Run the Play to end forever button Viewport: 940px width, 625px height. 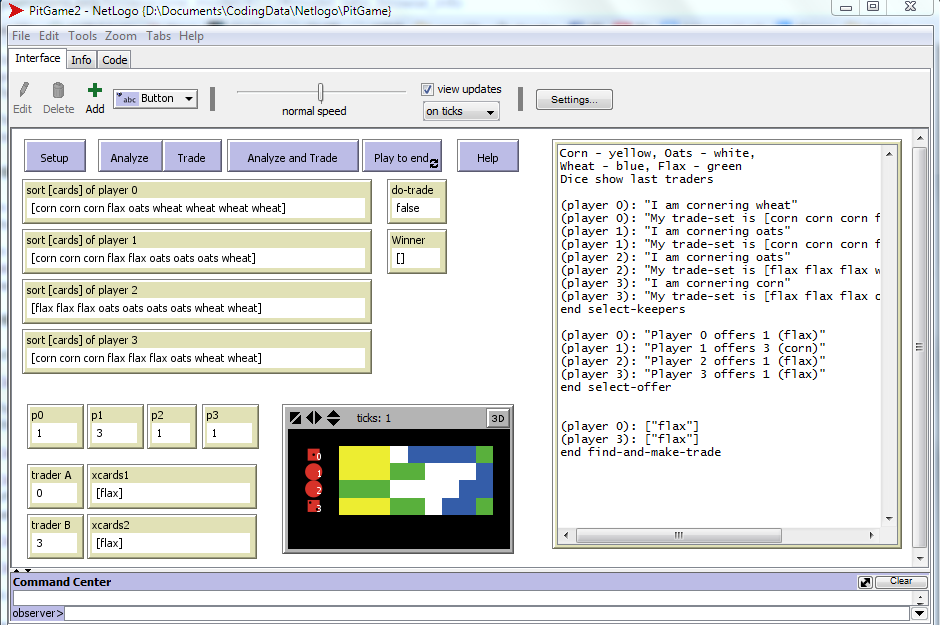tap(402, 157)
